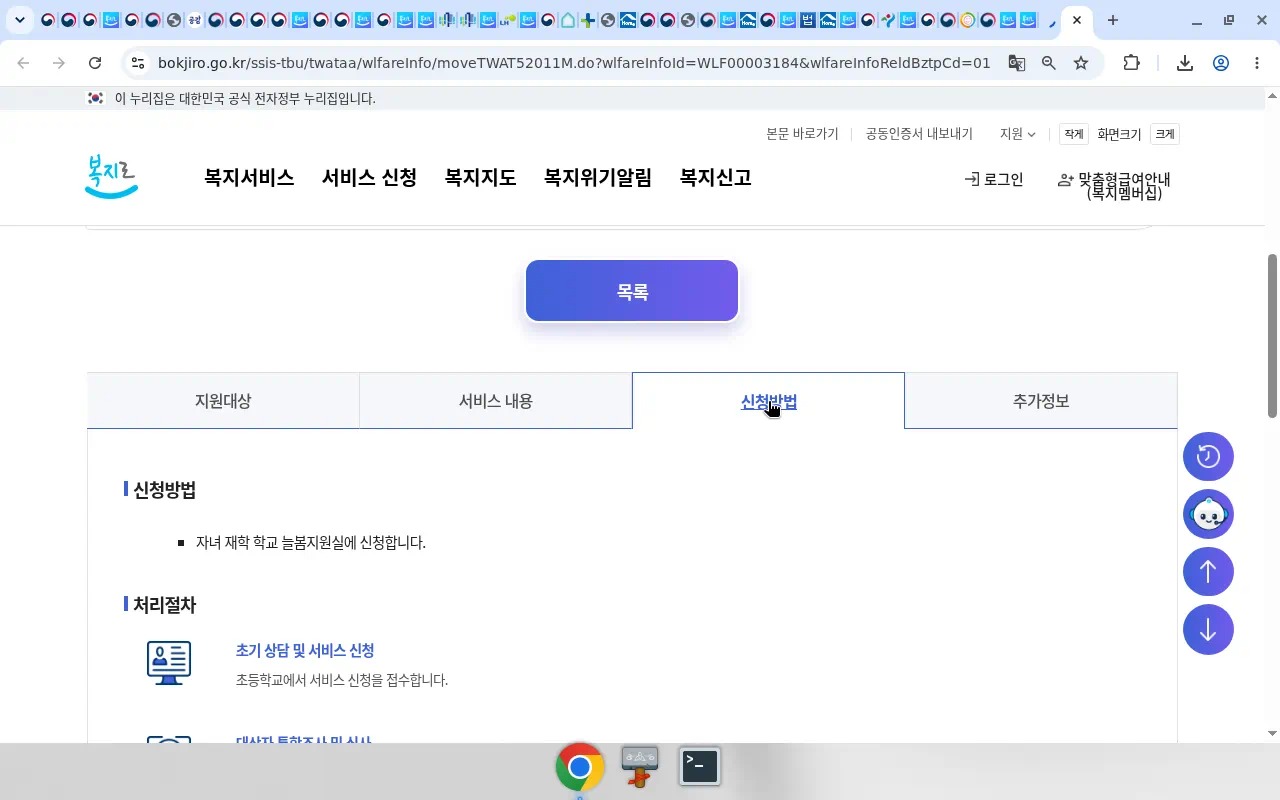Screen dimensions: 1280x800
Task: Launch Chrome from the dock
Action: [580, 767]
